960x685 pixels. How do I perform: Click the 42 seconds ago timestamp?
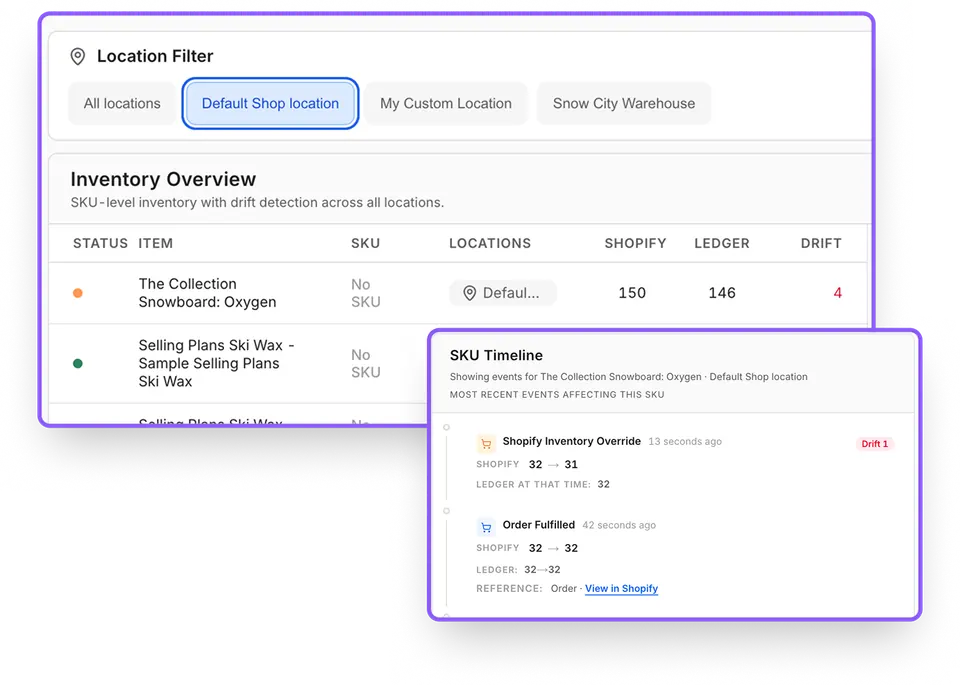point(619,525)
